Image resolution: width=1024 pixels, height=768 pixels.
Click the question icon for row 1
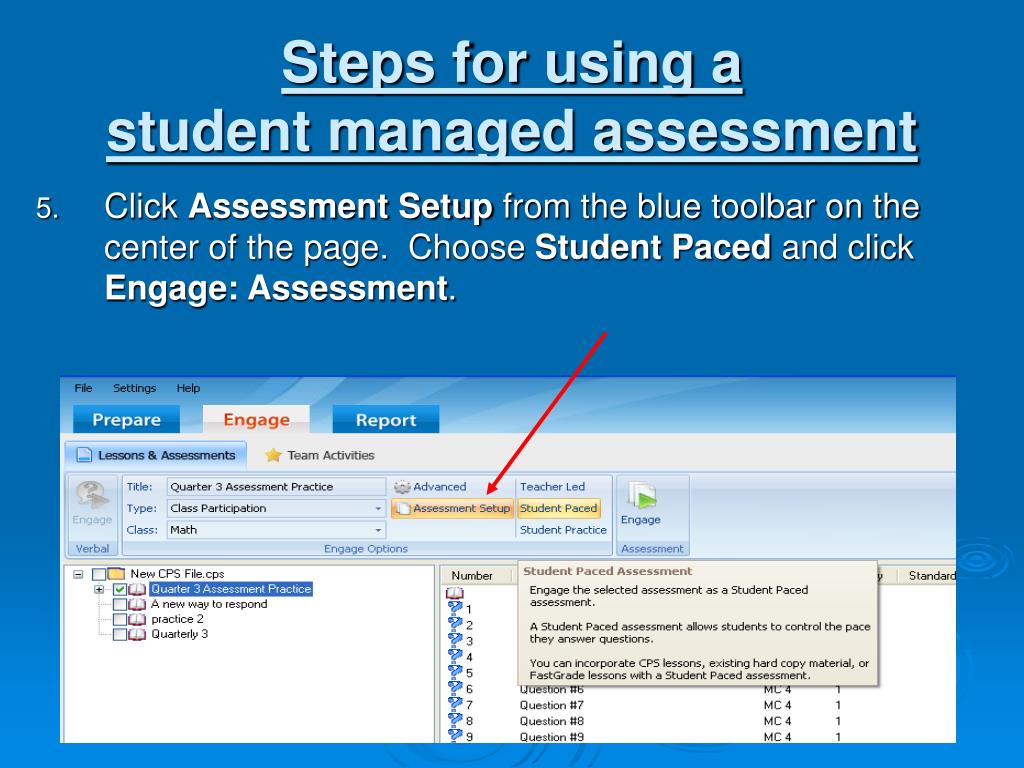point(455,609)
